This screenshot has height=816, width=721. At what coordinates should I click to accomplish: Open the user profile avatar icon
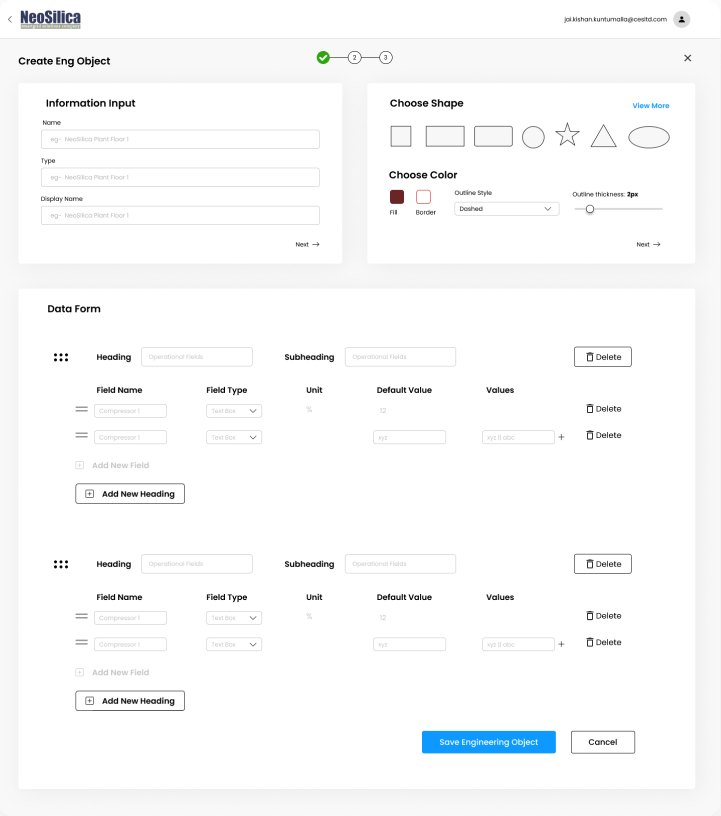point(681,19)
